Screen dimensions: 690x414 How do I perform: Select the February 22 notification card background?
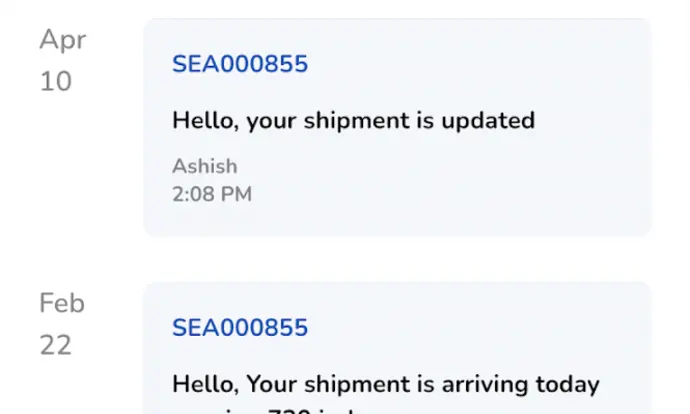(x=397, y=348)
